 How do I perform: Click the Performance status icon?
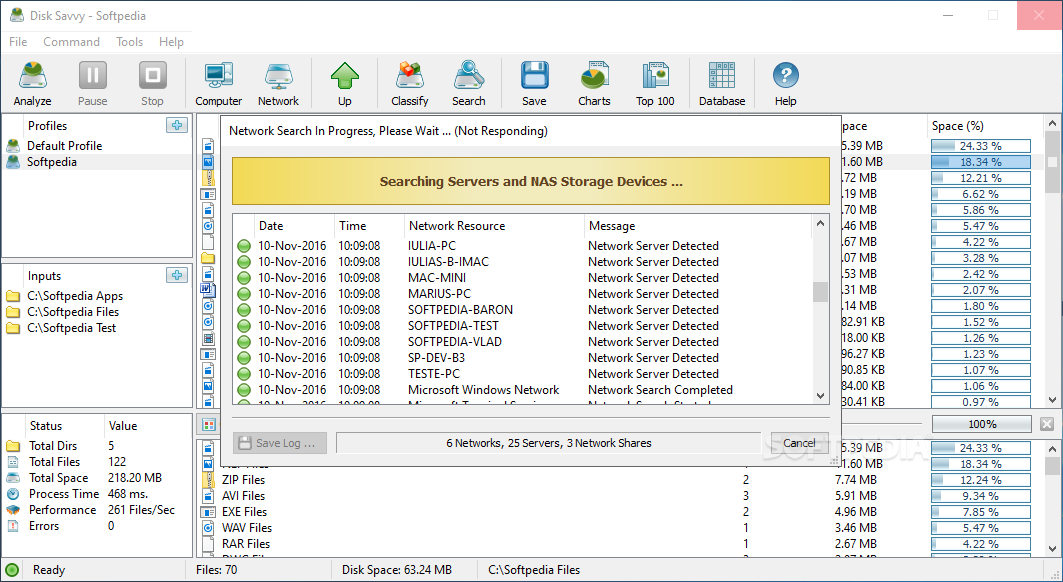[13, 510]
